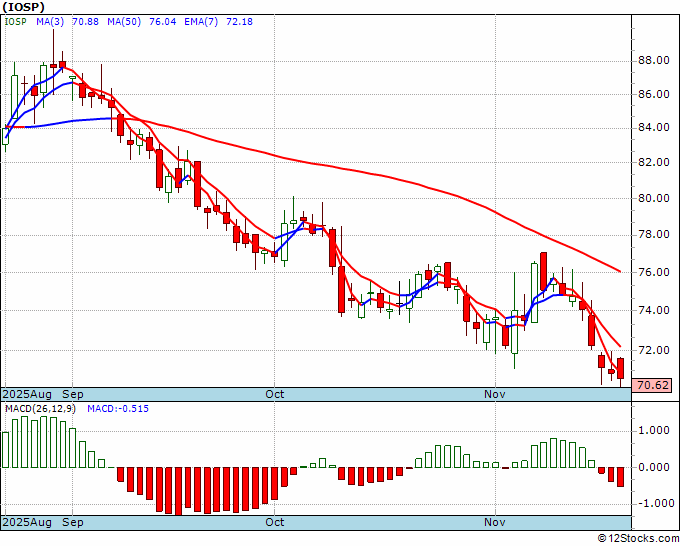
Task: Click the 80.00 price axis label
Action: point(654,199)
